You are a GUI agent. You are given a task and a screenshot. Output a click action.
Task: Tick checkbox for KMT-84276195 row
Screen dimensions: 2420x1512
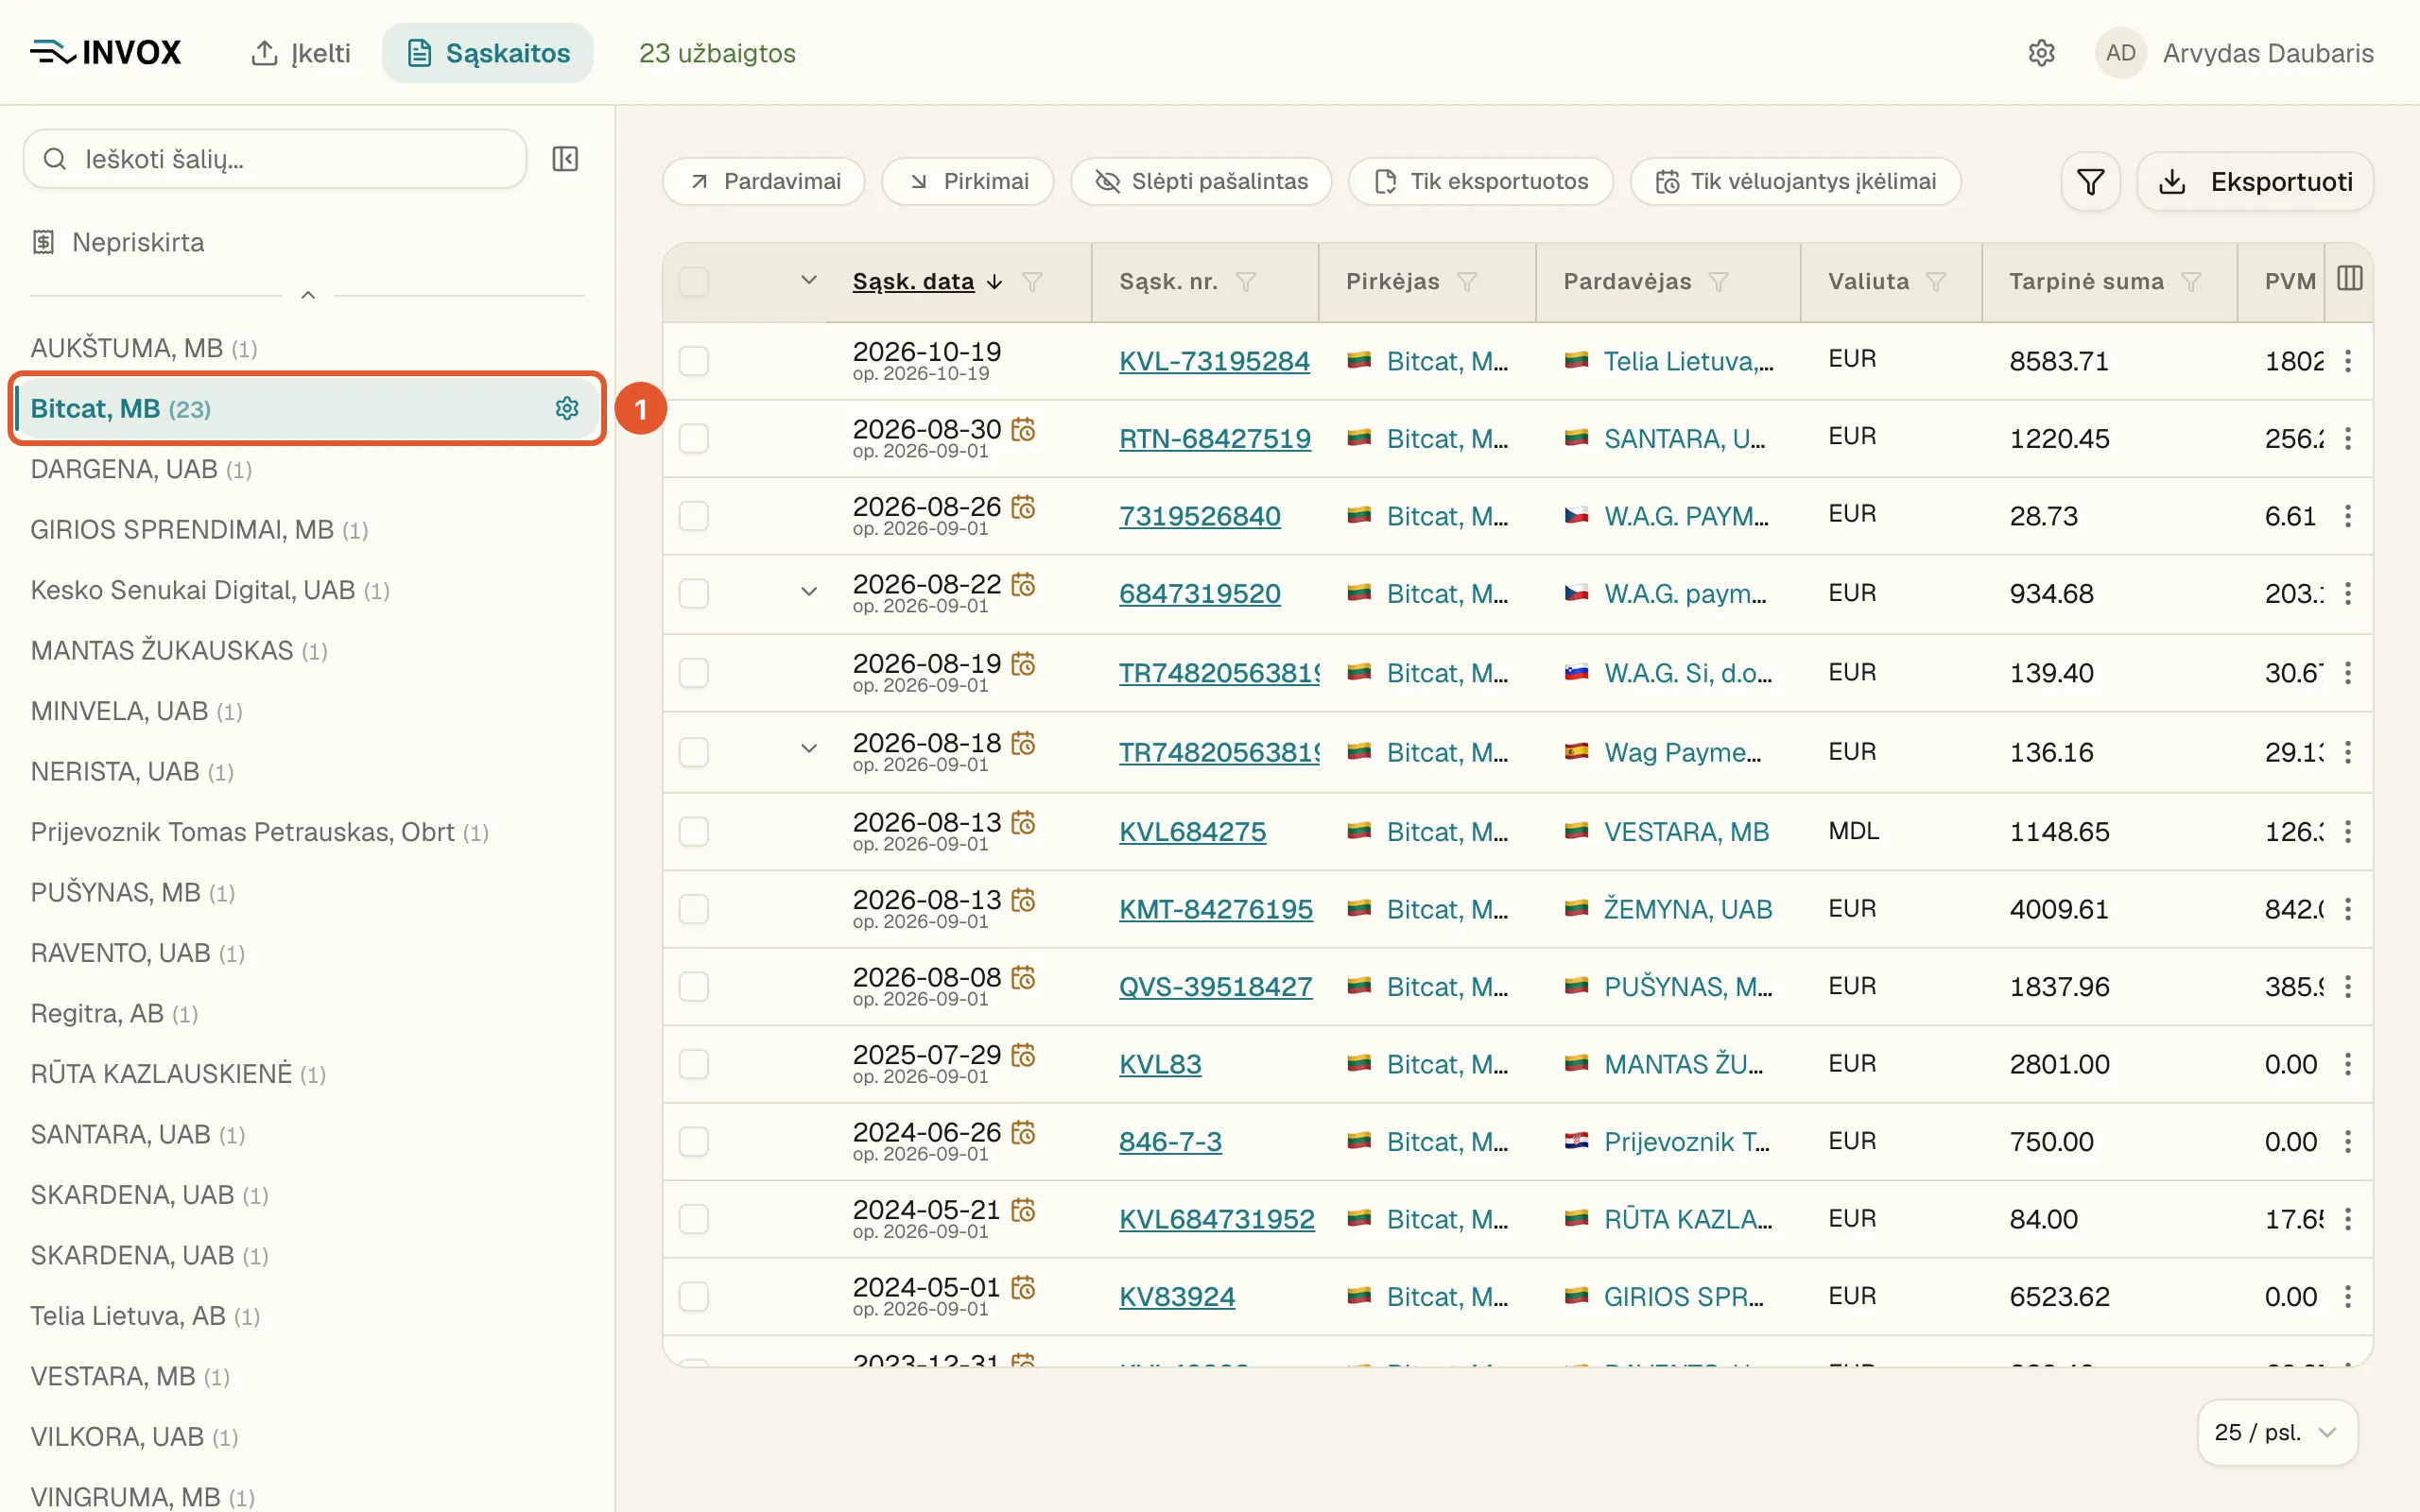[x=694, y=909]
